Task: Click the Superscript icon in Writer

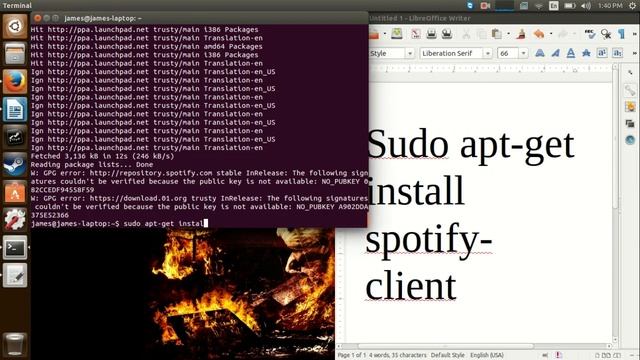Action: 602,53
